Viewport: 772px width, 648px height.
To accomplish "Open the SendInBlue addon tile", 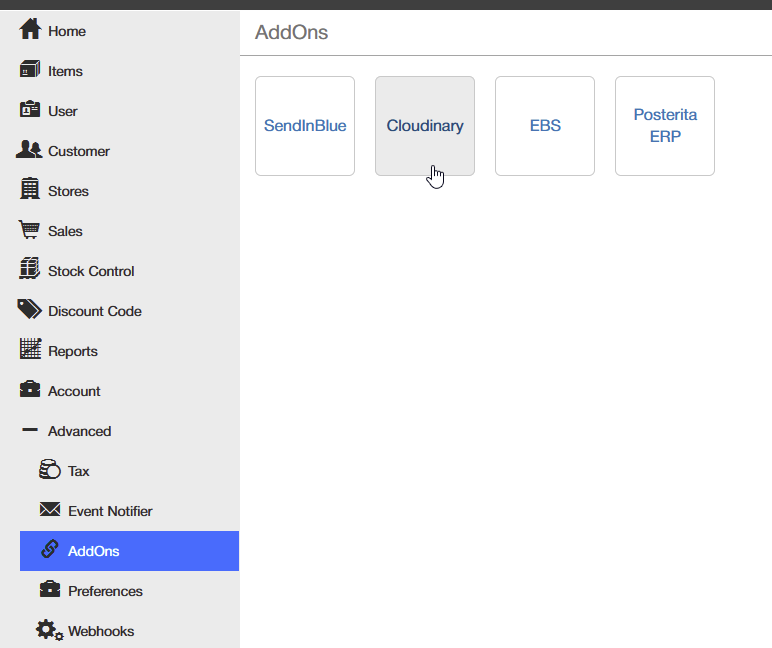I will coord(305,126).
